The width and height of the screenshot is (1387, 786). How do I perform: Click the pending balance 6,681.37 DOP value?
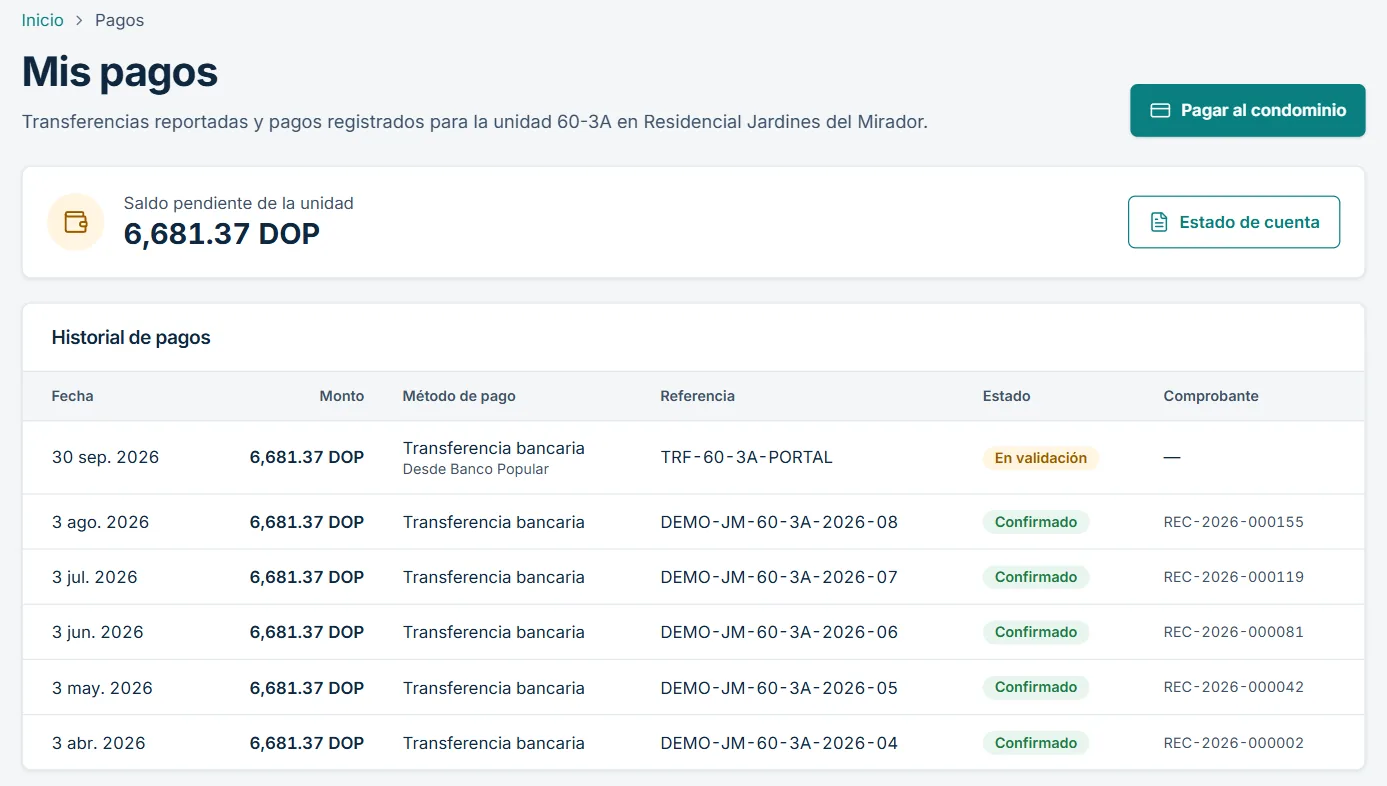[222, 234]
